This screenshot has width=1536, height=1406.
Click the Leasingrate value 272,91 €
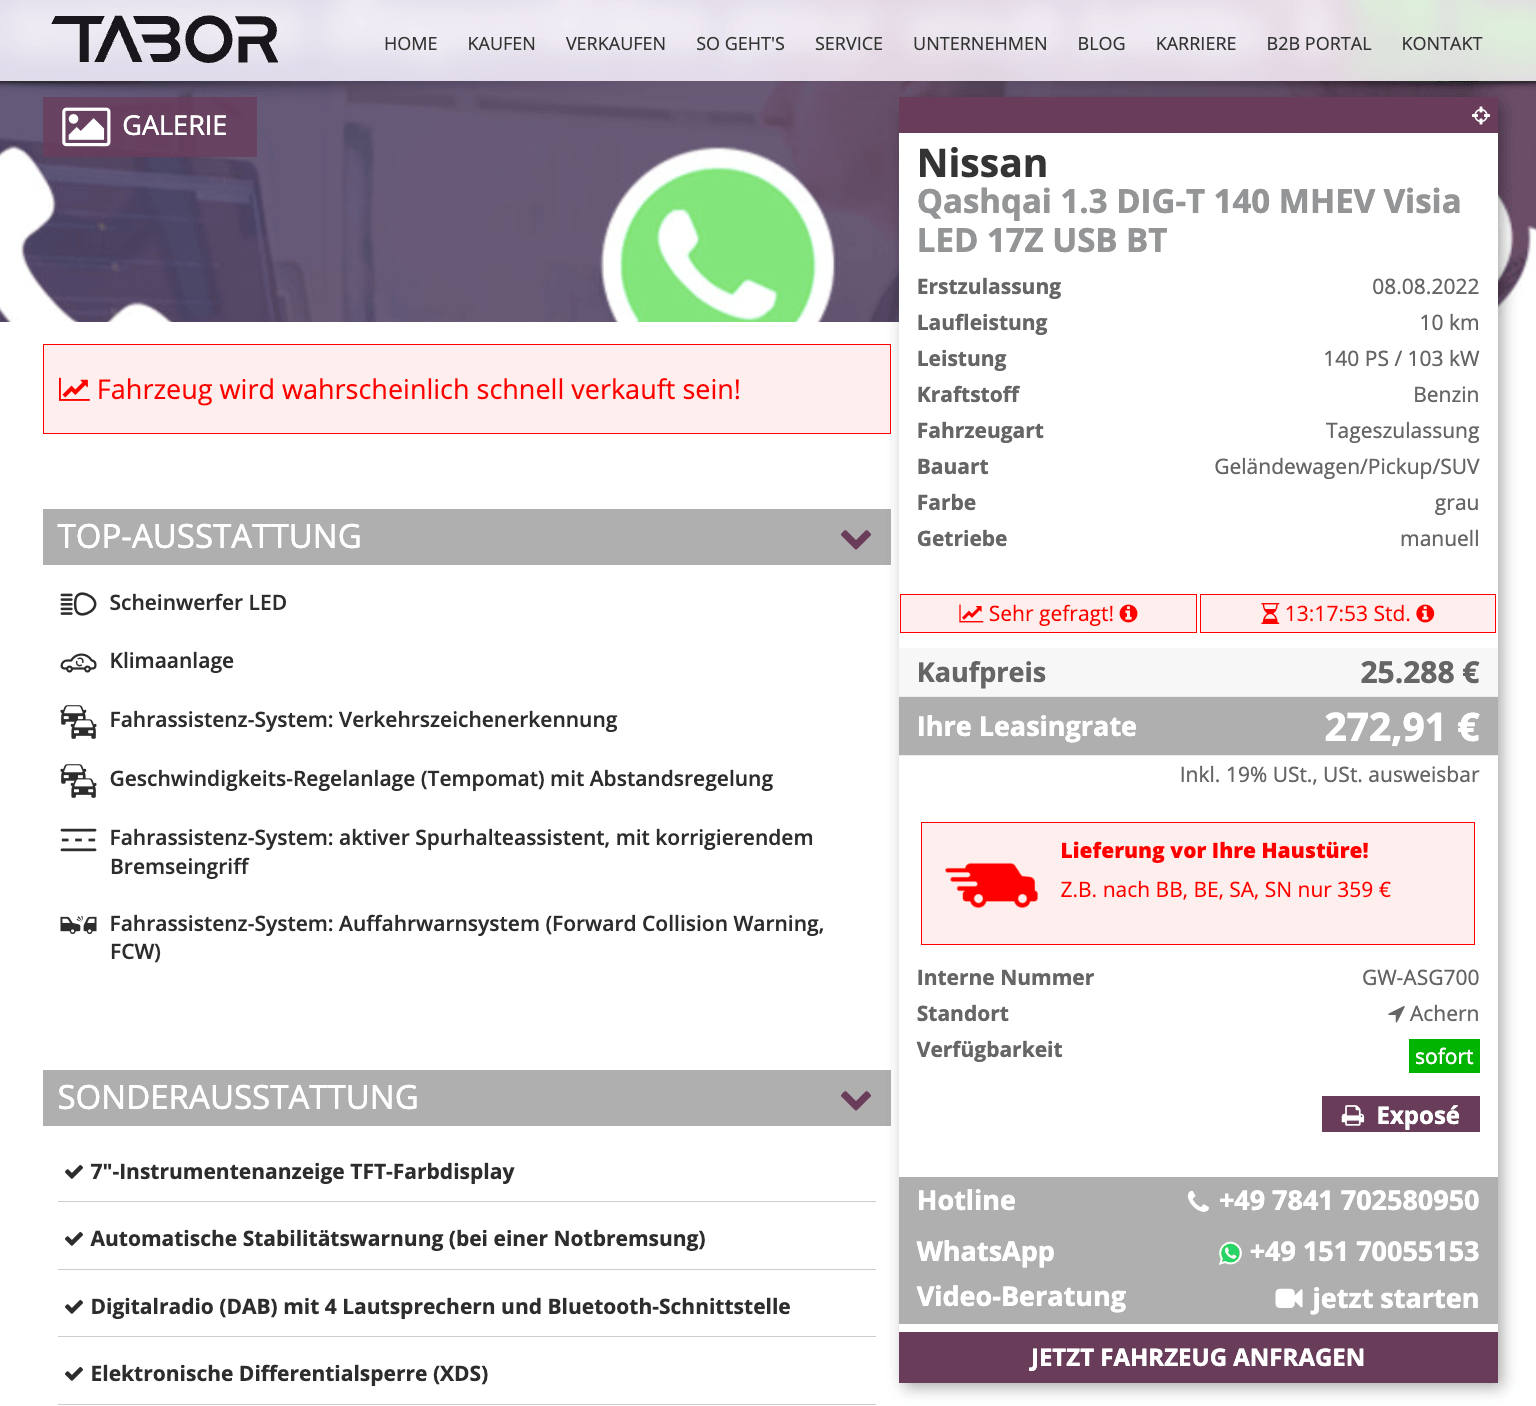(1402, 727)
